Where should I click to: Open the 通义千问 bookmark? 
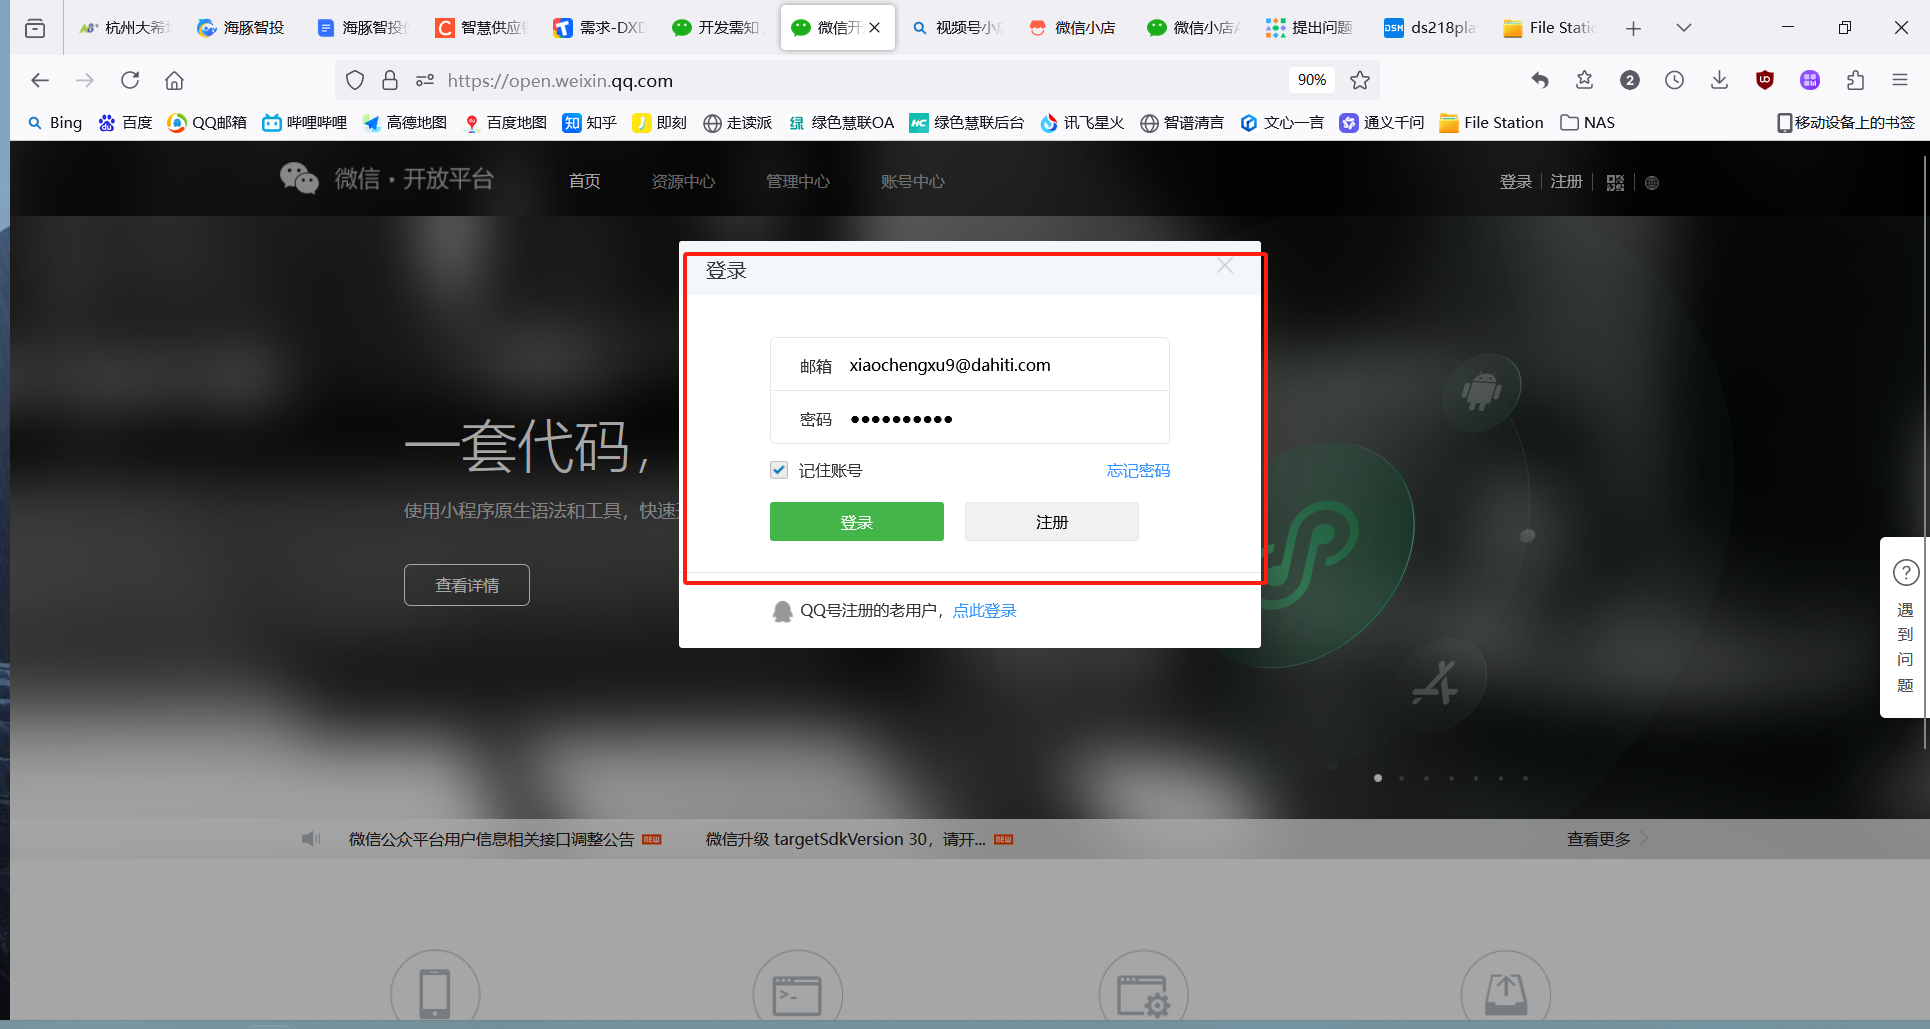click(1382, 122)
